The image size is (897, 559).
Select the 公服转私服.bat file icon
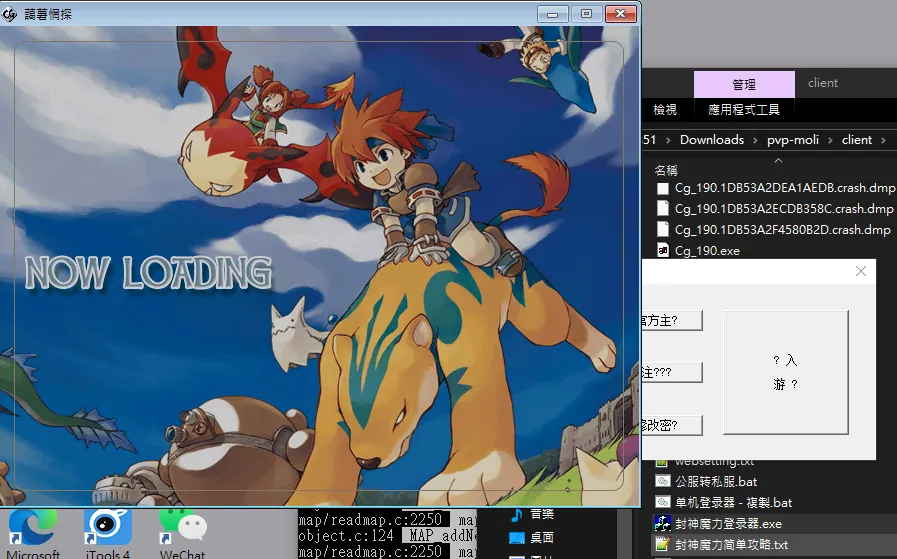662,481
